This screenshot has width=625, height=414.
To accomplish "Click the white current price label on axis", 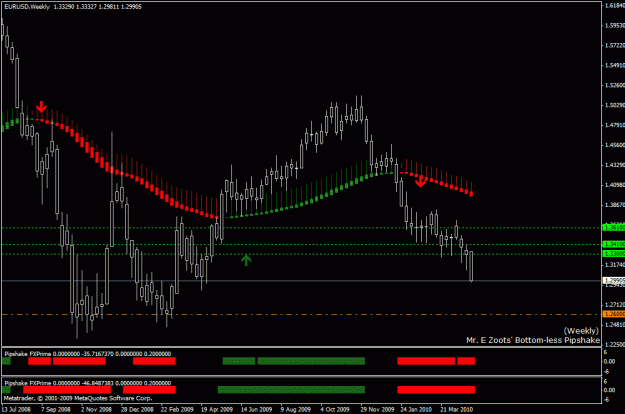I will pos(614,281).
